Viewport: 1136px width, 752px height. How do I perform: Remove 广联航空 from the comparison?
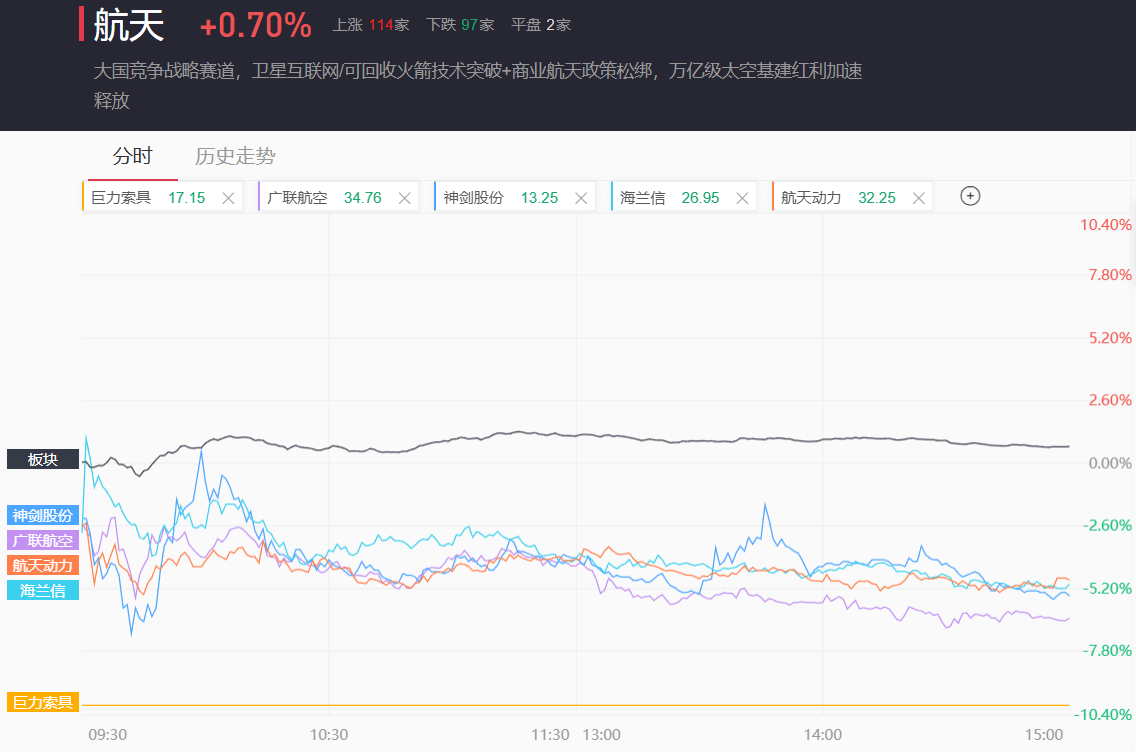[404, 198]
